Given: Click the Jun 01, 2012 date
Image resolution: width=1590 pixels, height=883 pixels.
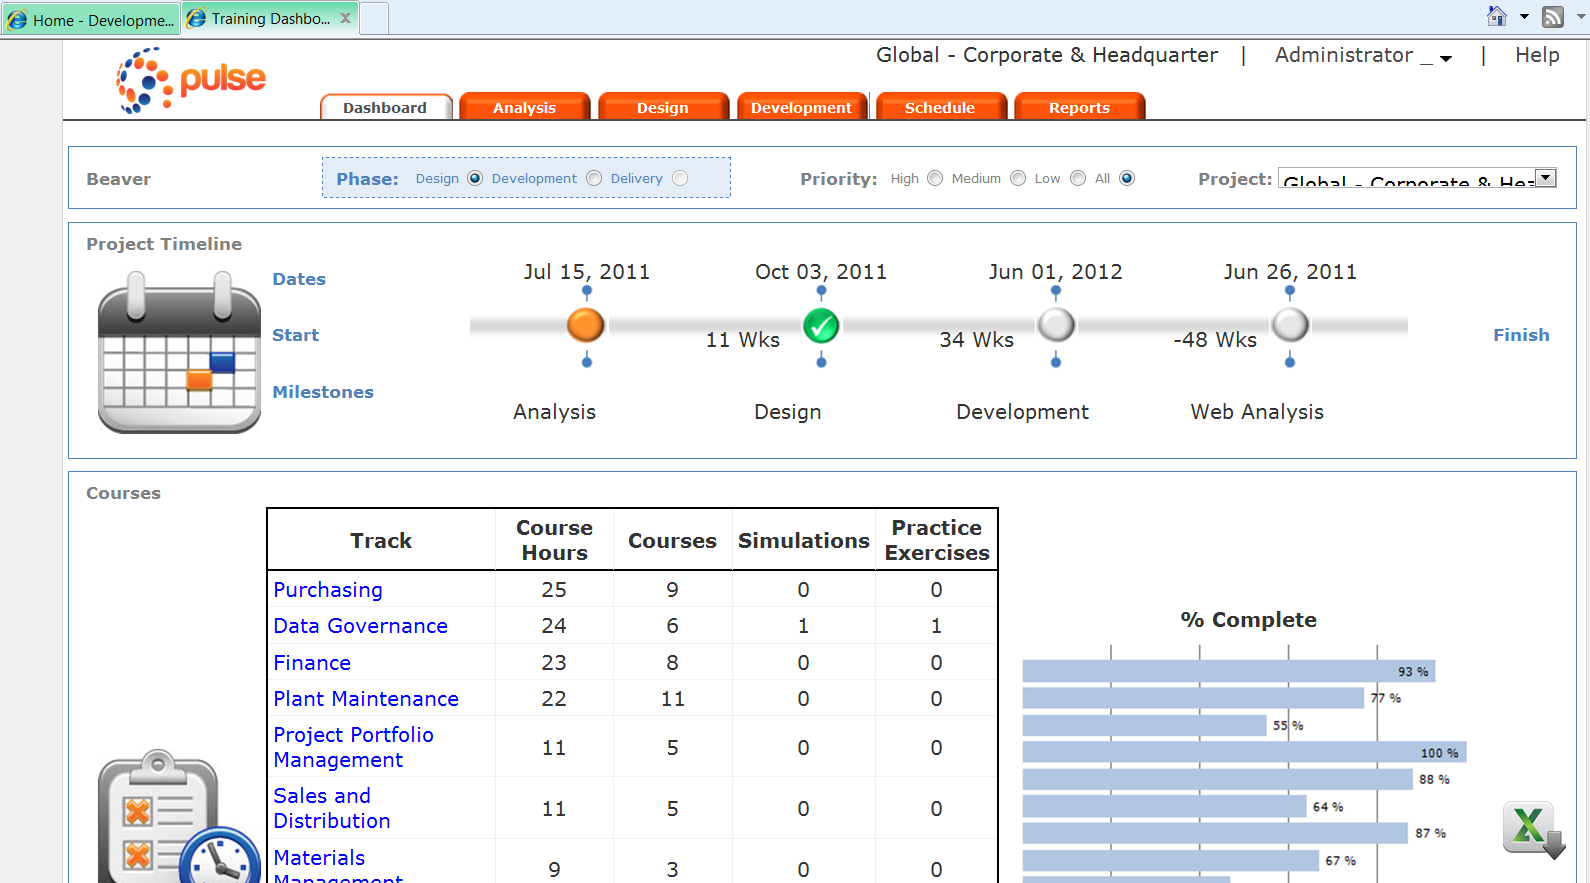Looking at the screenshot, I should pos(1056,272).
